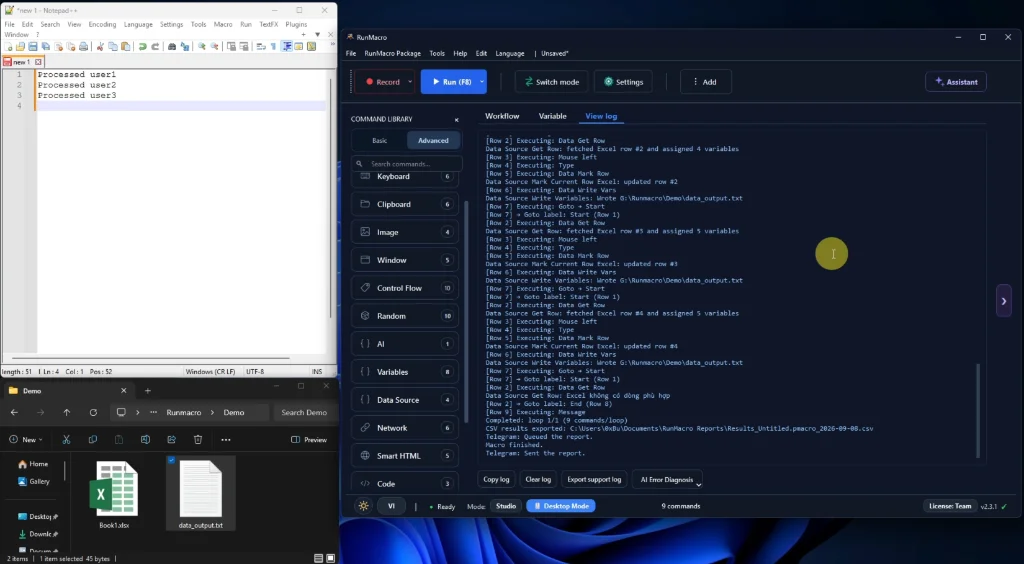Click the Search commands input field
Viewport: 1024px width, 564px height.
pos(407,164)
